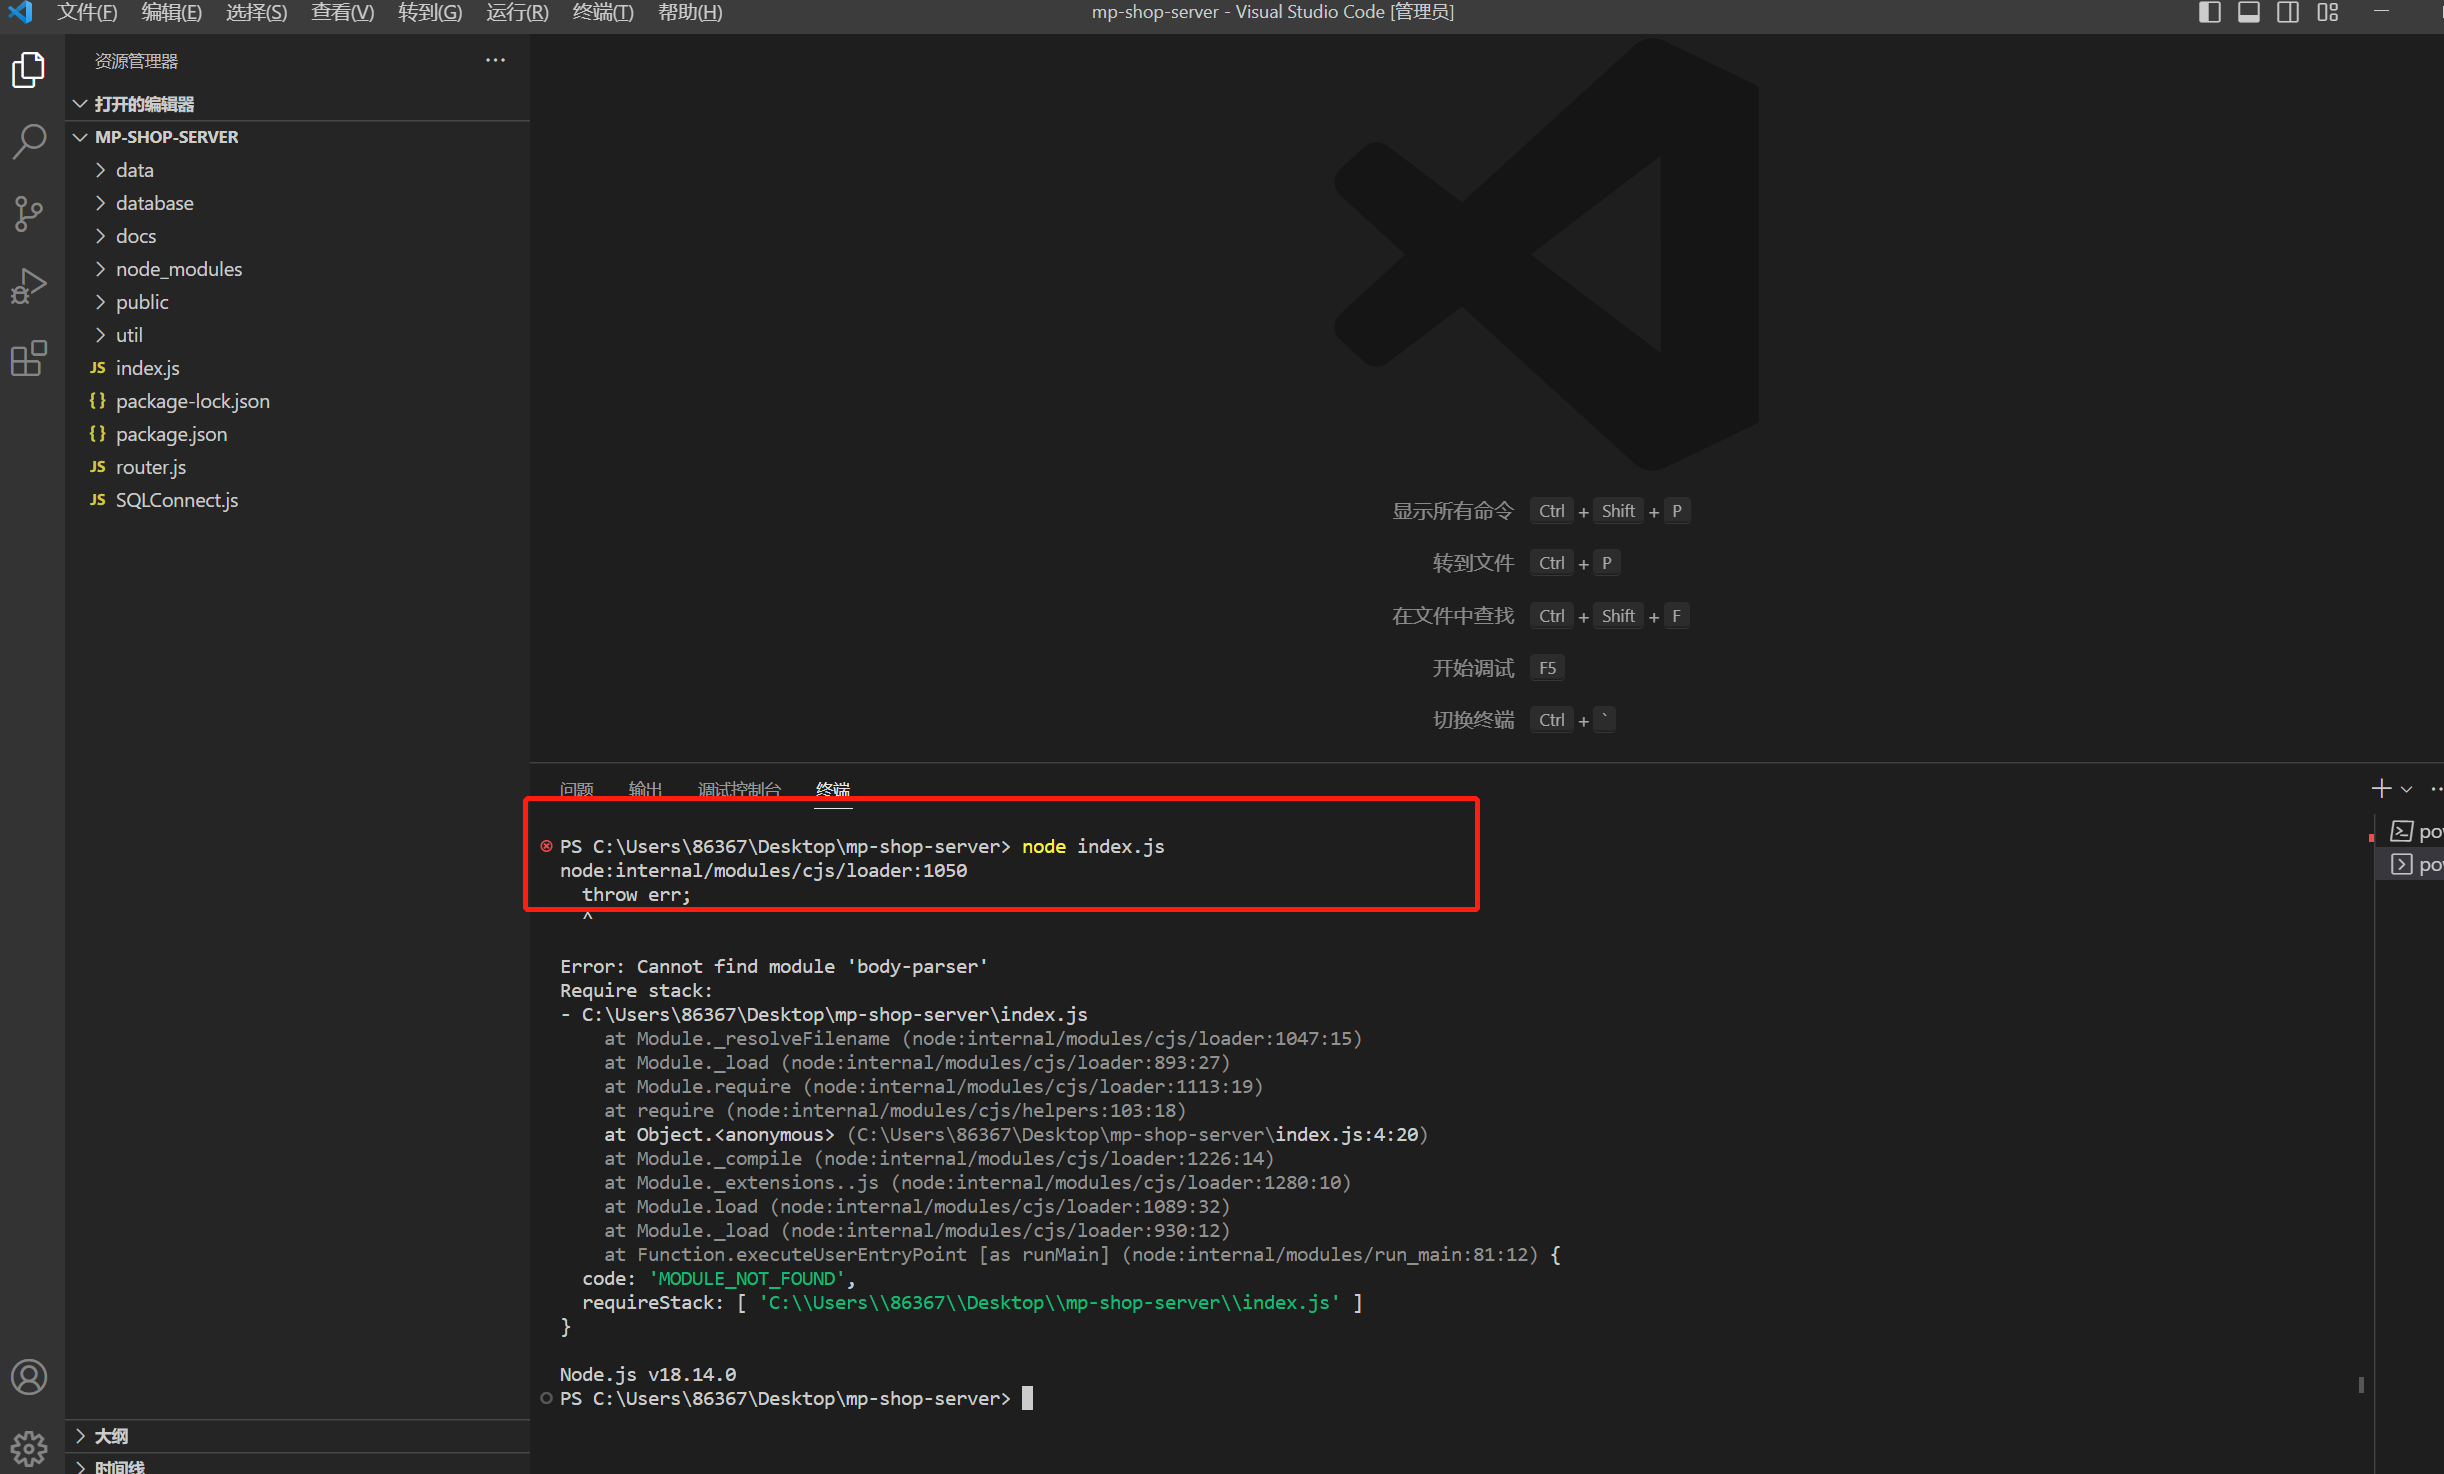This screenshot has width=2444, height=1474.
Task: Switch to the 终端 panel tab
Action: (833, 789)
